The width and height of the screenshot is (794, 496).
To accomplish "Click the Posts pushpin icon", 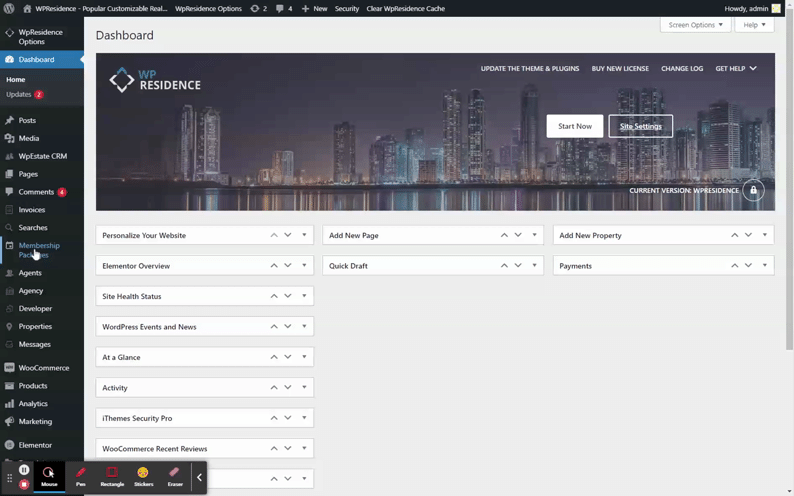I will [9, 120].
